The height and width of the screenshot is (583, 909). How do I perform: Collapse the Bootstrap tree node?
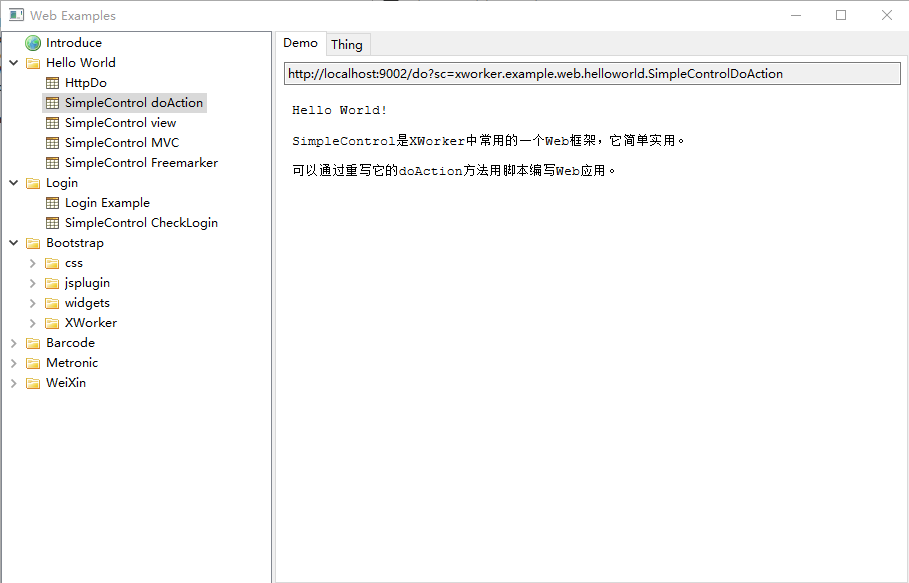pos(14,243)
